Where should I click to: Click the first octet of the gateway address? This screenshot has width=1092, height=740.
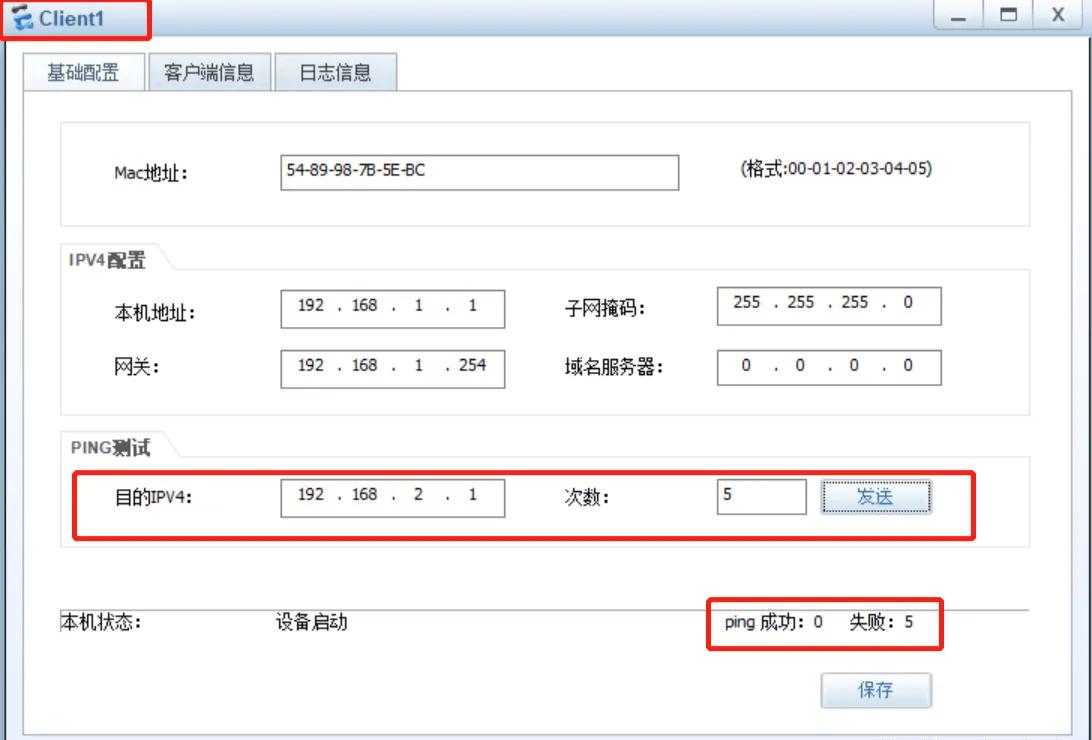tap(313, 368)
